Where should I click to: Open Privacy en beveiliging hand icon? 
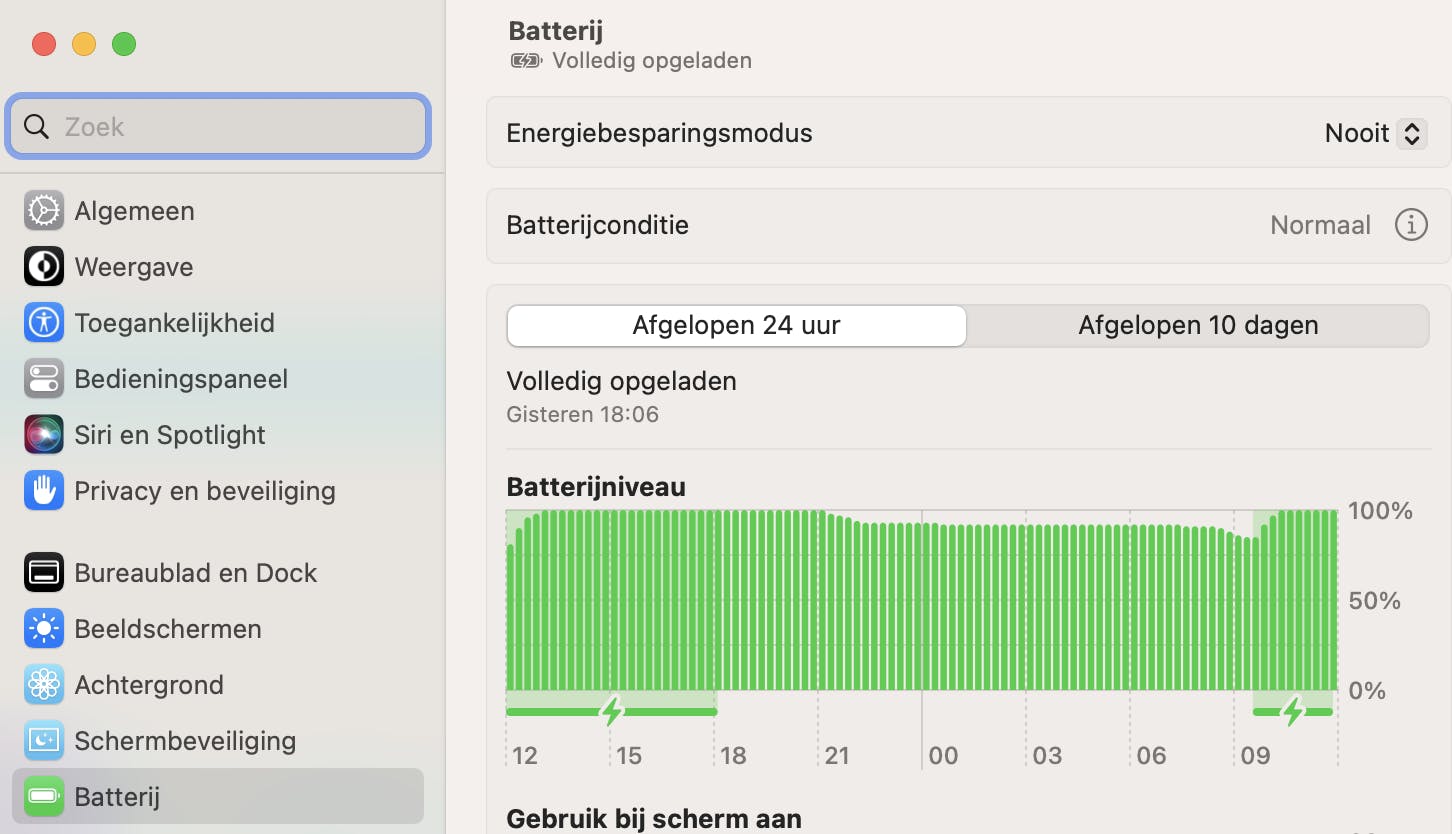pos(44,491)
